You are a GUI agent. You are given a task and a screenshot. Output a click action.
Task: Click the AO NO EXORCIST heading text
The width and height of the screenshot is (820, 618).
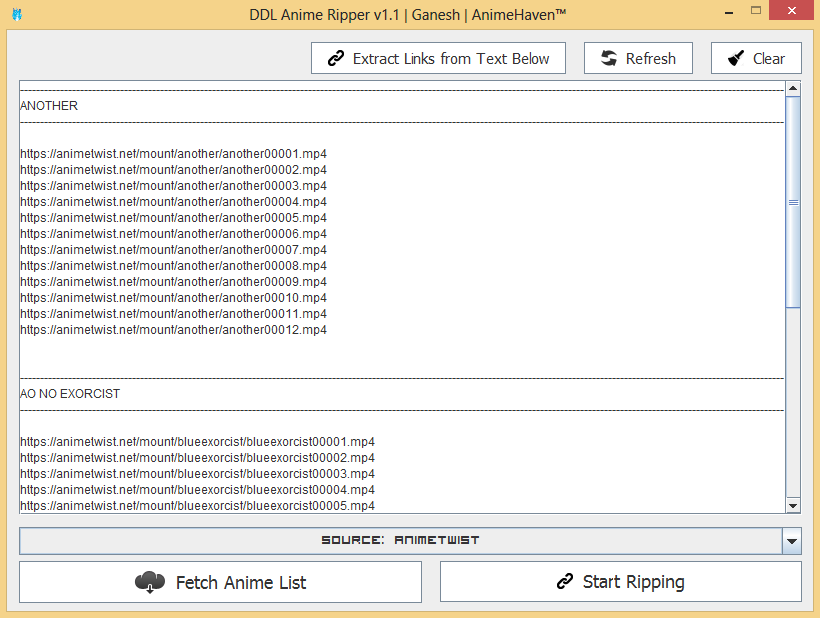click(x=70, y=394)
